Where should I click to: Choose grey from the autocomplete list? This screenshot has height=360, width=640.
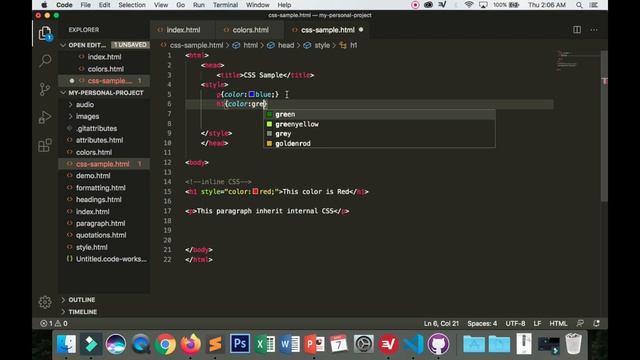(380, 134)
